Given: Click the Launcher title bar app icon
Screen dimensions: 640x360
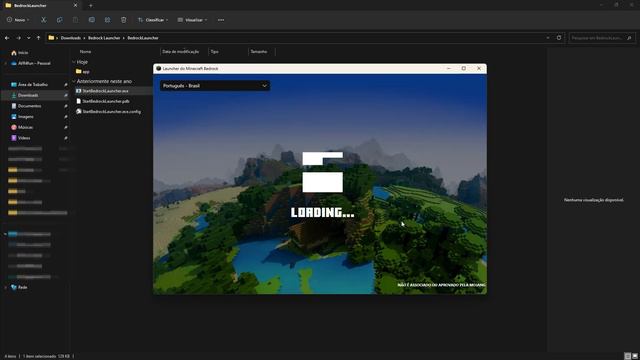Looking at the screenshot, I should tap(158, 69).
